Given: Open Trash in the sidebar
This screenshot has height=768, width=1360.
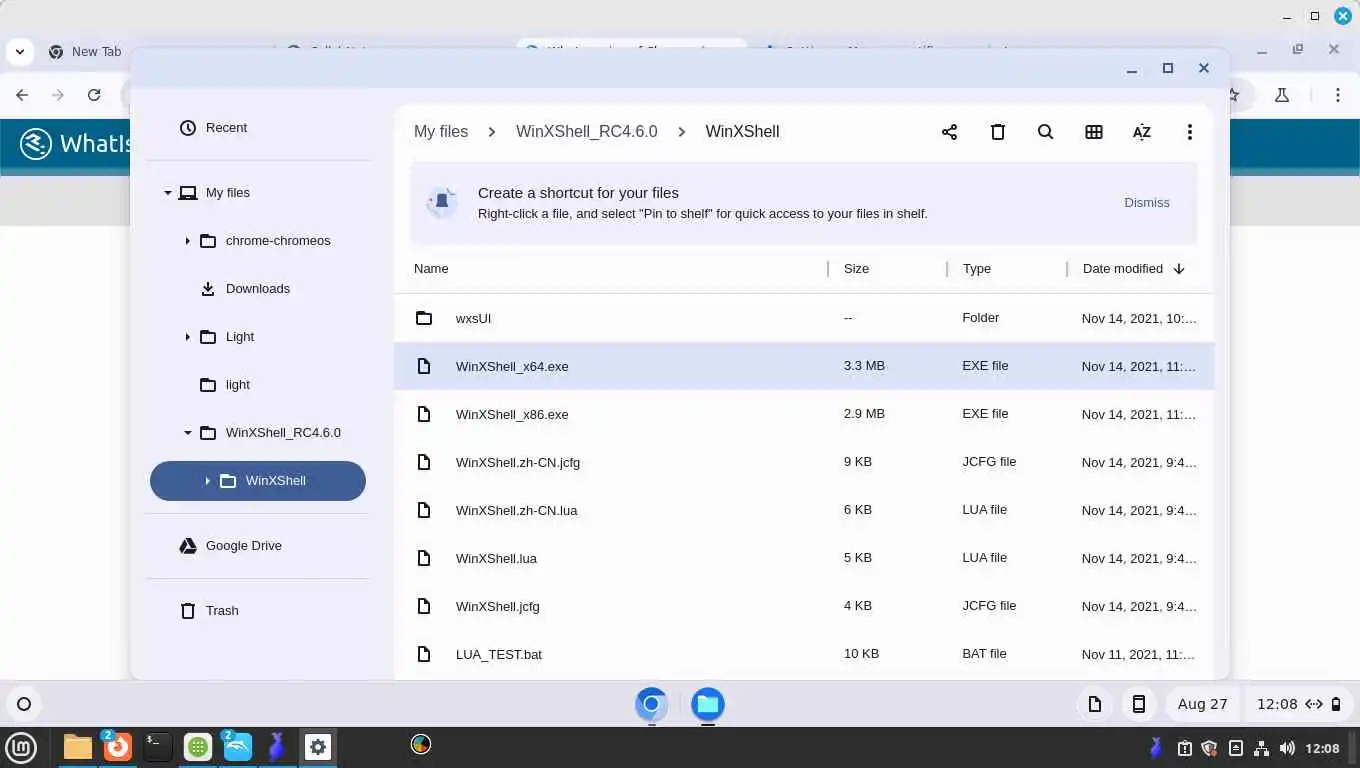Looking at the screenshot, I should [x=258, y=611].
